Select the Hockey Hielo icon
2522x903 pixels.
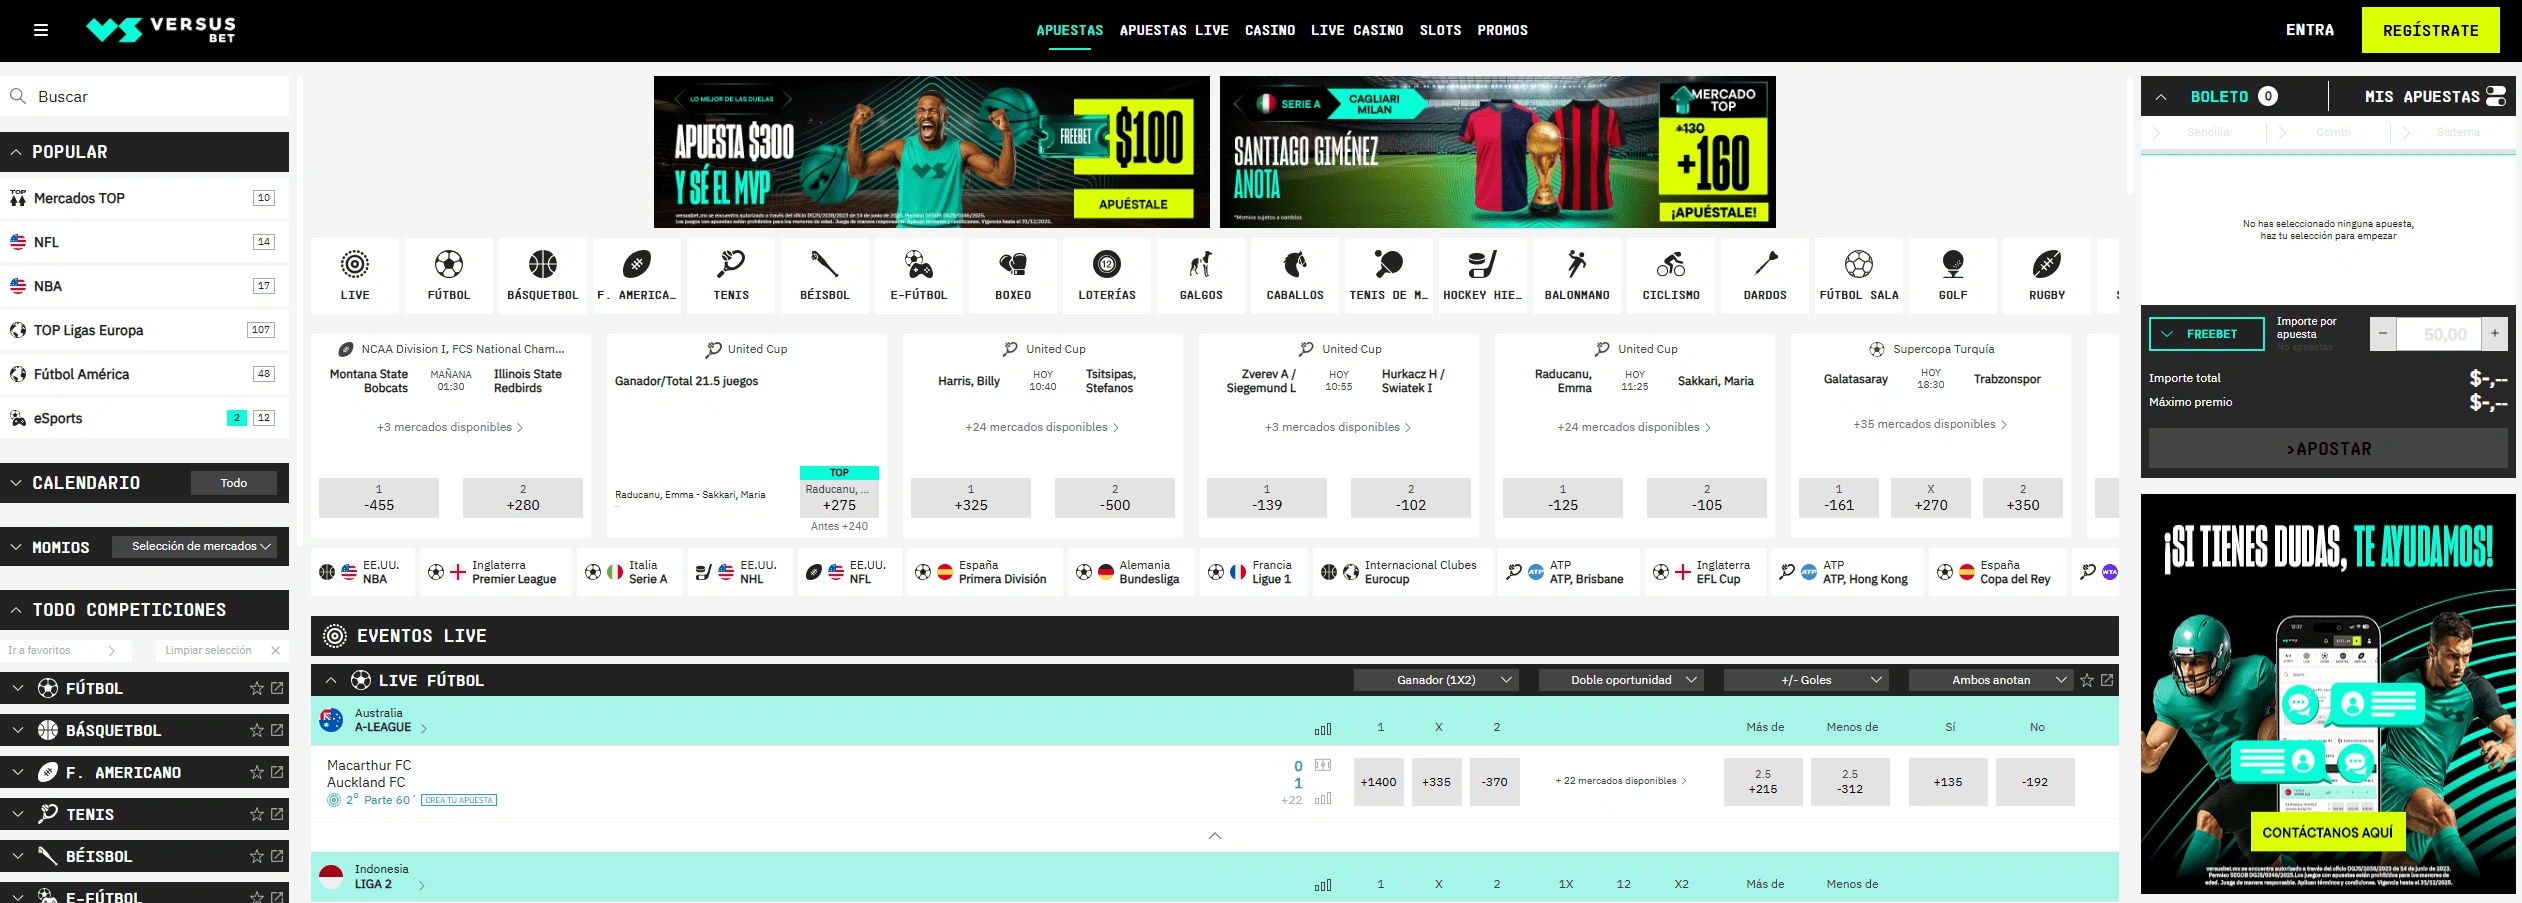click(1483, 275)
